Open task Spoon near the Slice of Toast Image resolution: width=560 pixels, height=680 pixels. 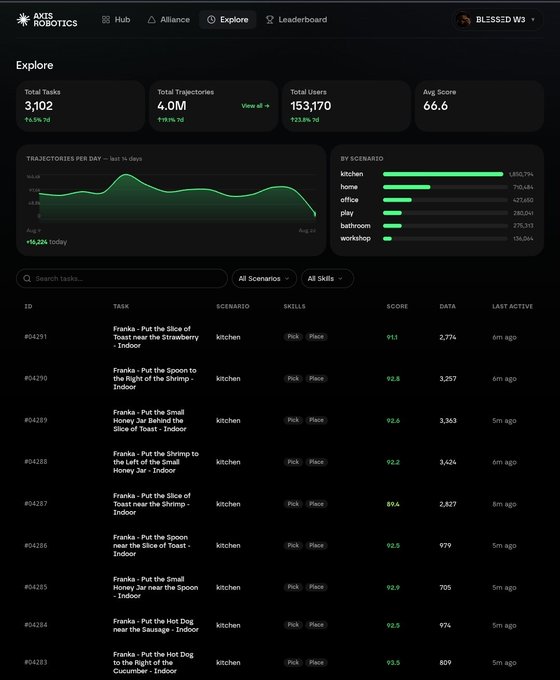click(152, 546)
